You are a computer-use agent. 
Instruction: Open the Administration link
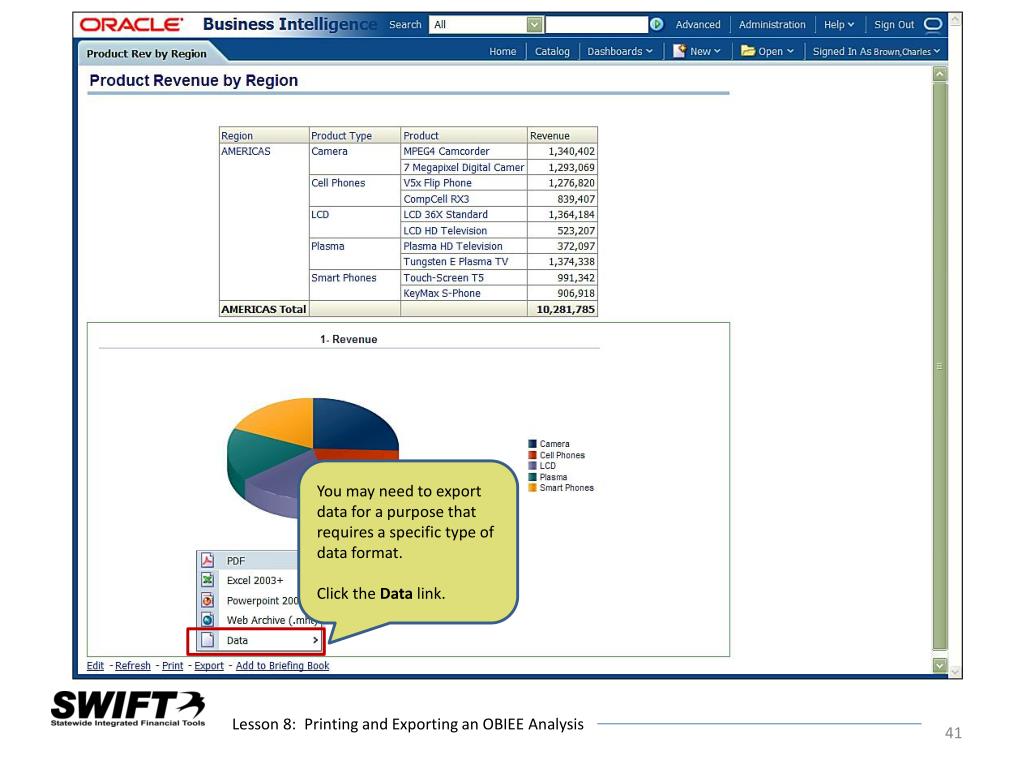coord(772,25)
